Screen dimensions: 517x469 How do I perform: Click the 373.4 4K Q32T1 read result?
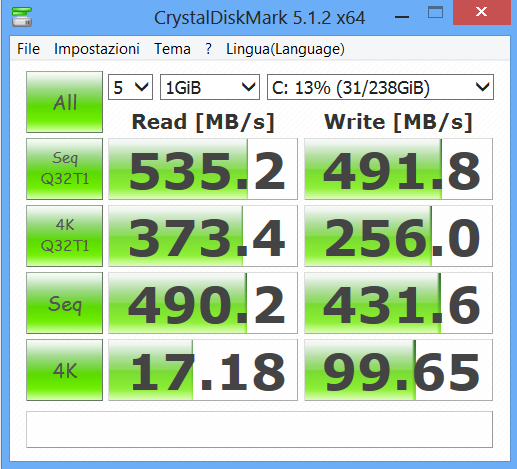pos(203,236)
